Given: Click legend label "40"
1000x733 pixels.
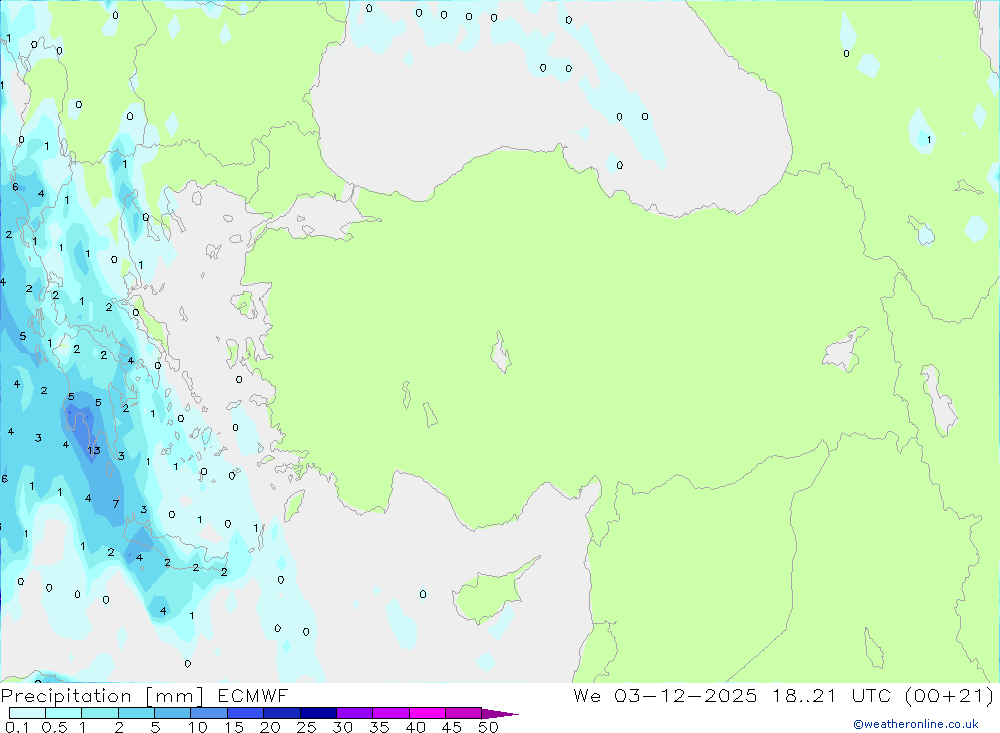Looking at the screenshot, I should [x=415, y=727].
